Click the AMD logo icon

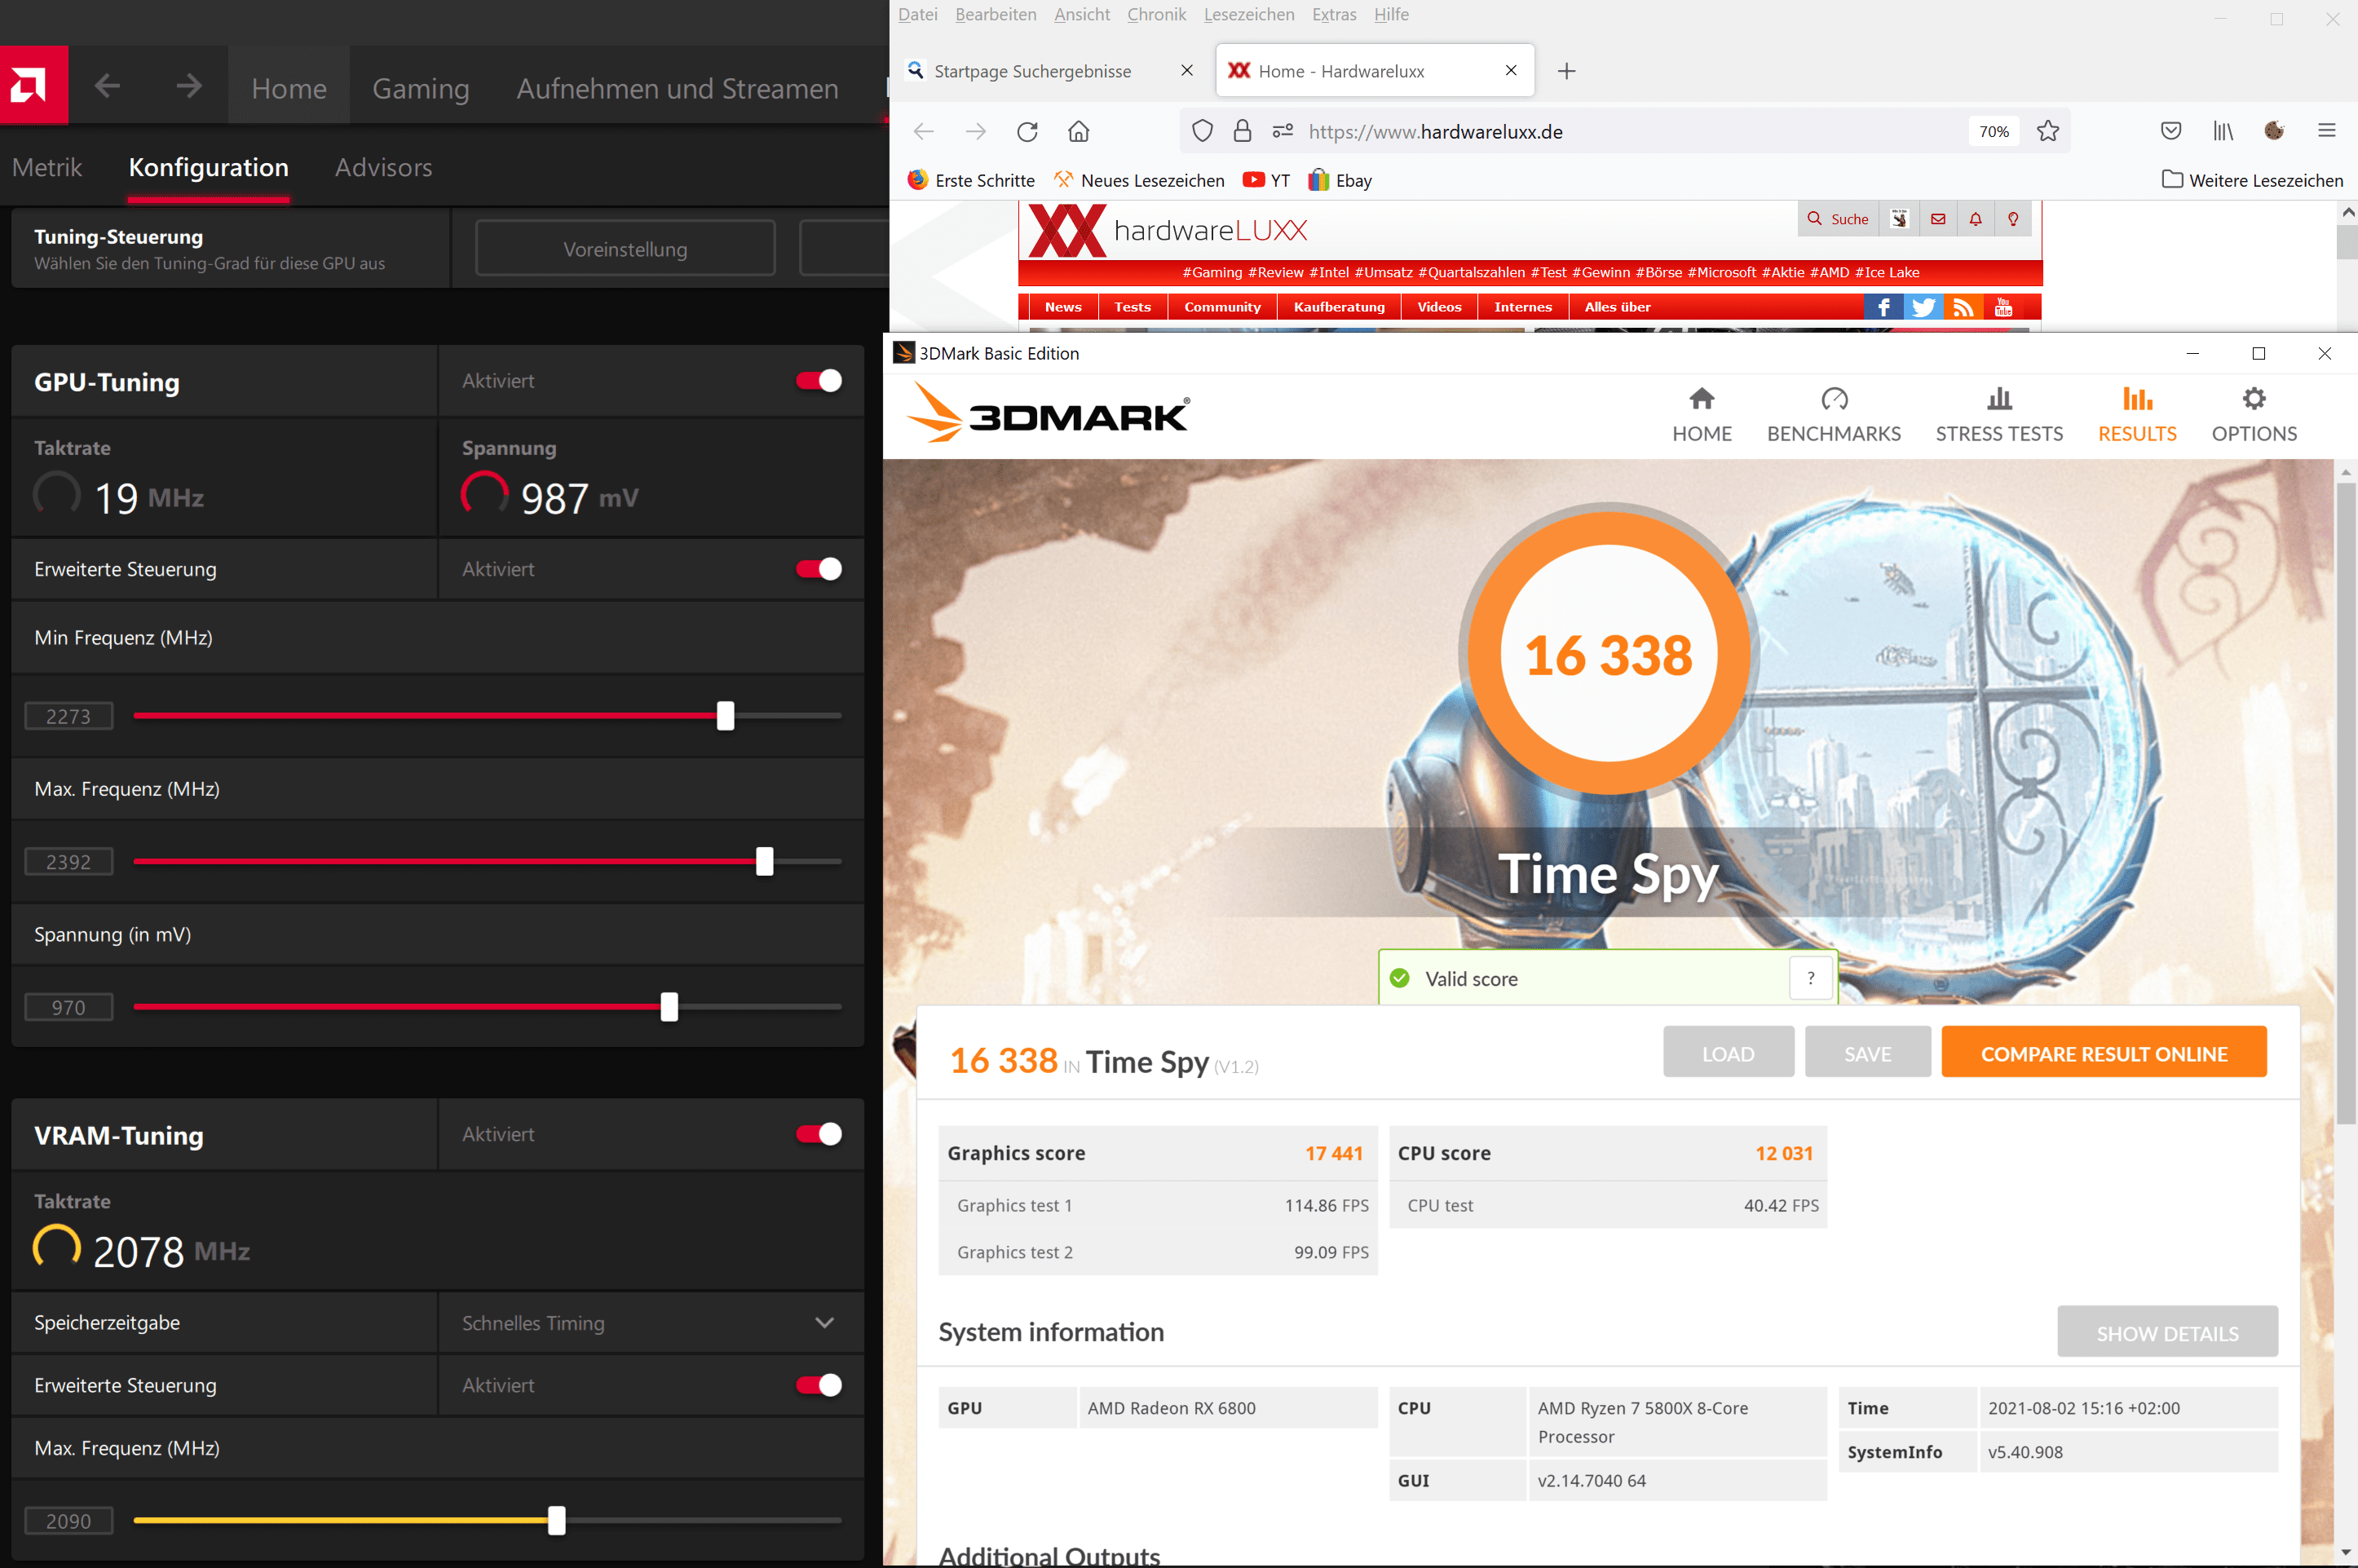[x=34, y=86]
